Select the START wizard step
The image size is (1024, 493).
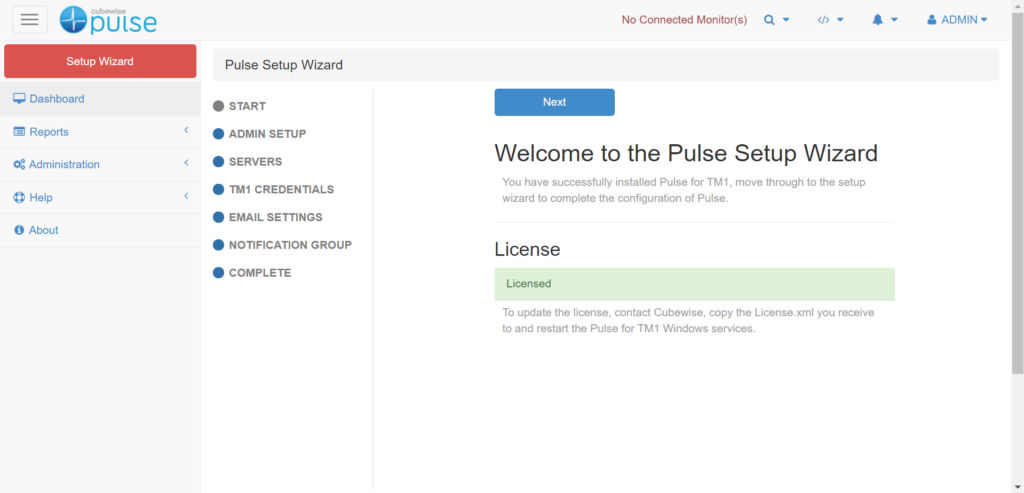coord(246,106)
